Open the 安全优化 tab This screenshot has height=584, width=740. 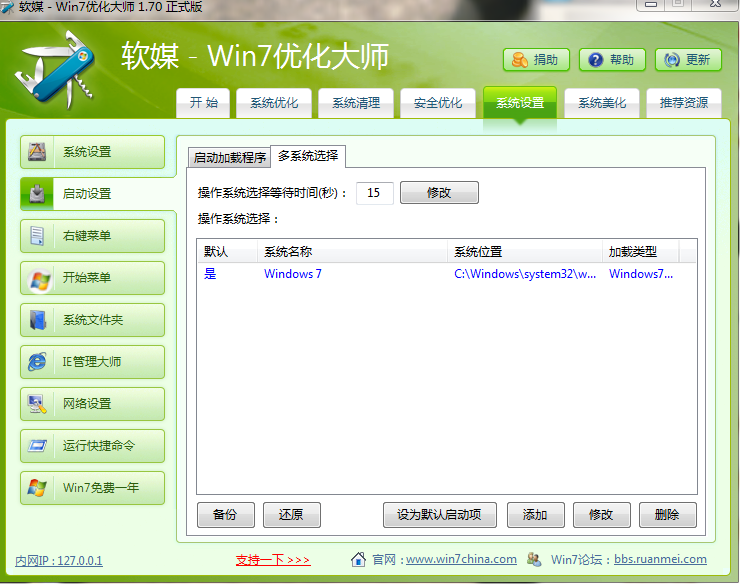[438, 102]
